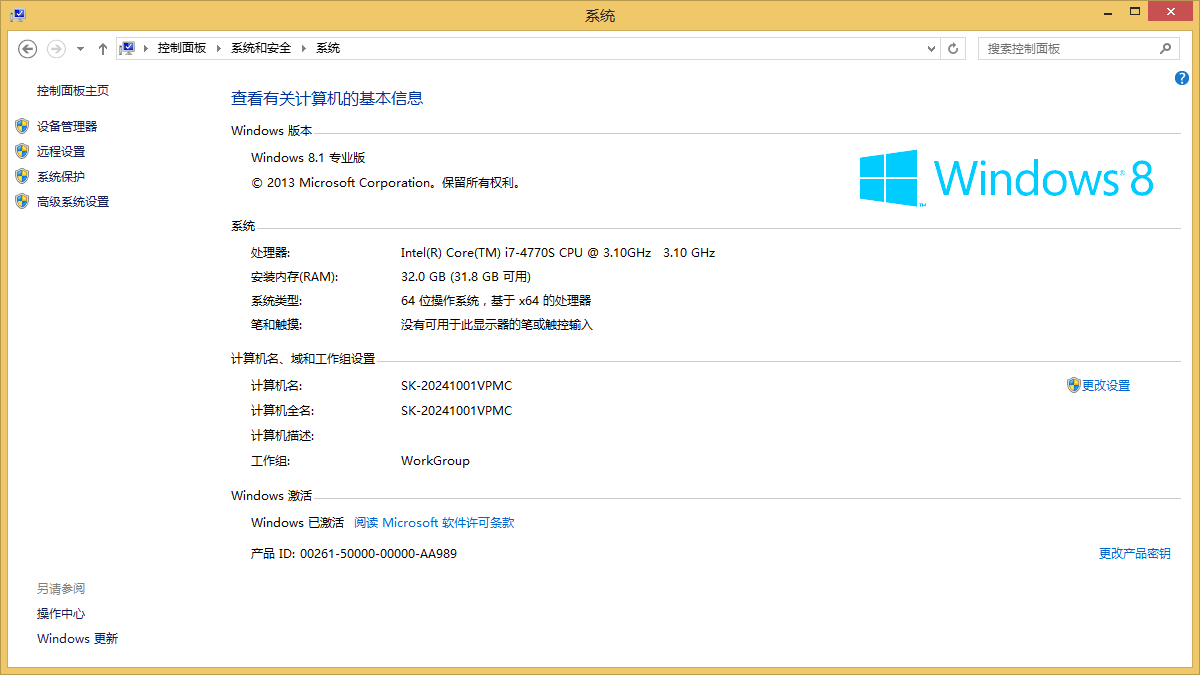Click the back navigation arrow
This screenshot has width=1200, height=675.
pos(28,48)
